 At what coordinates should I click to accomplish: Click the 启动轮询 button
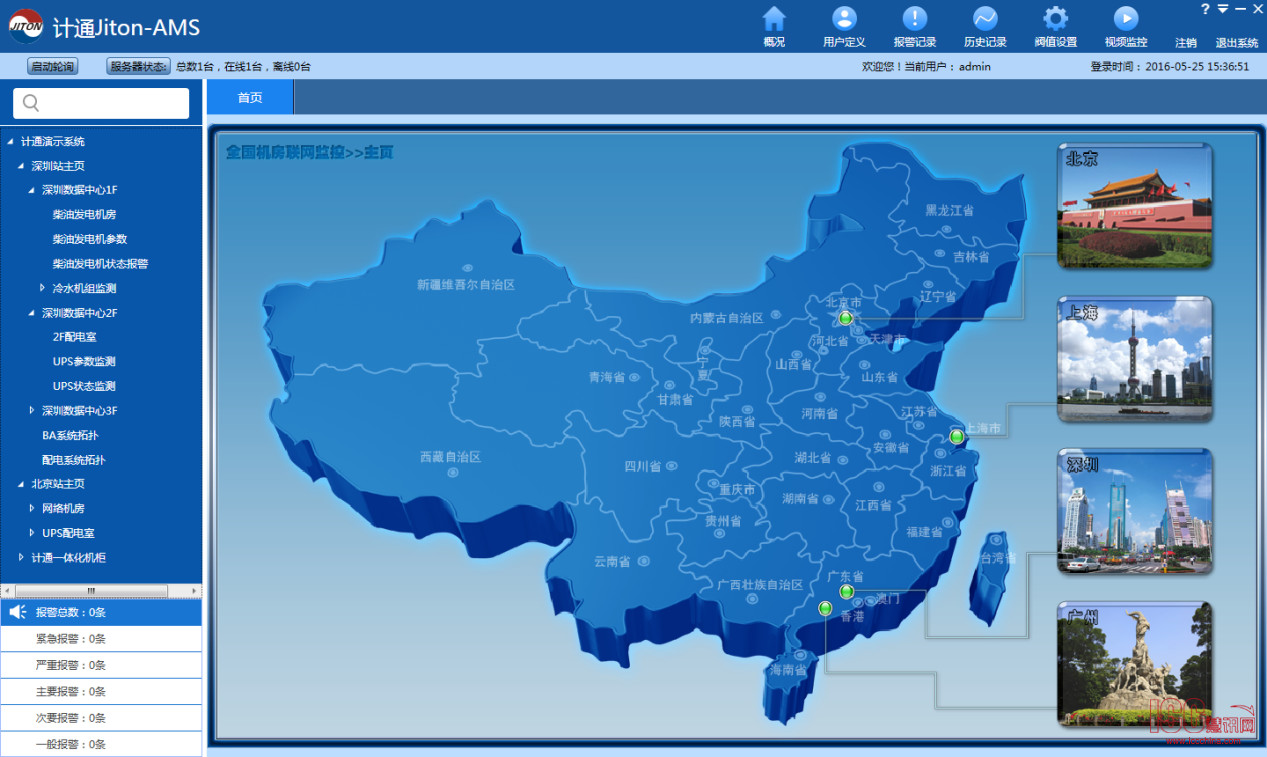[x=52, y=66]
